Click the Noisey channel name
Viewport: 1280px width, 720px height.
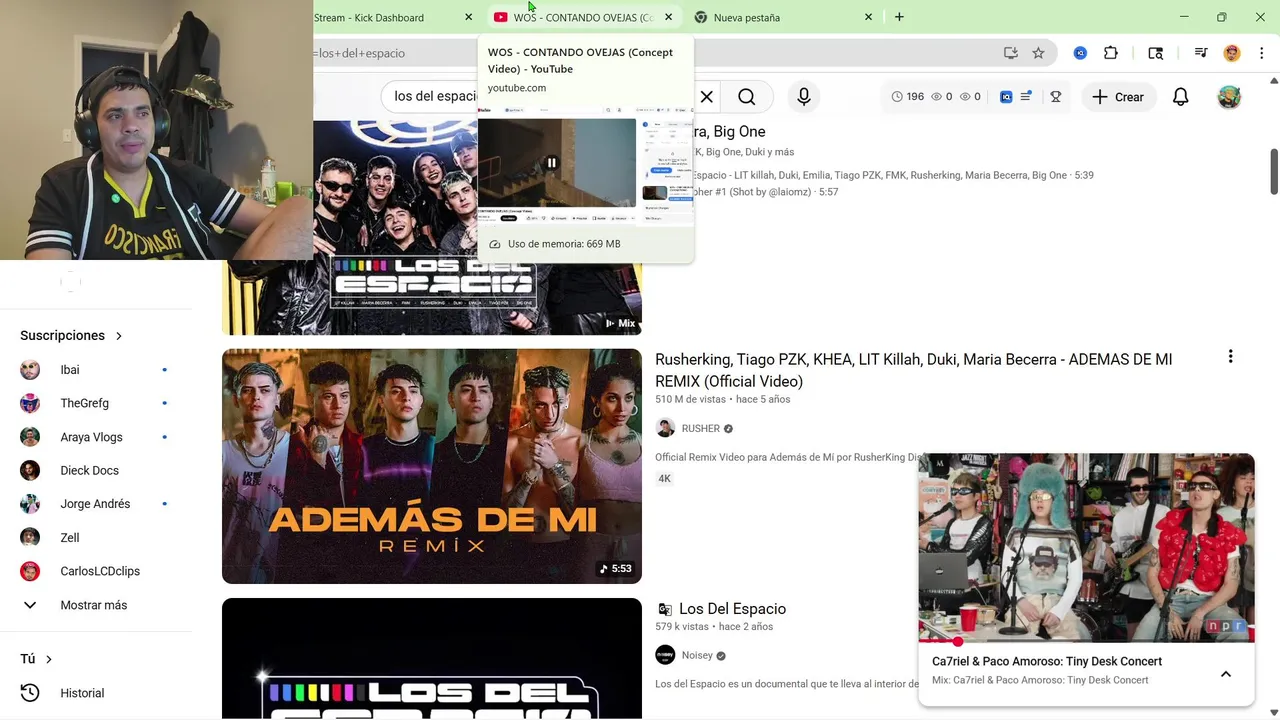click(x=697, y=655)
